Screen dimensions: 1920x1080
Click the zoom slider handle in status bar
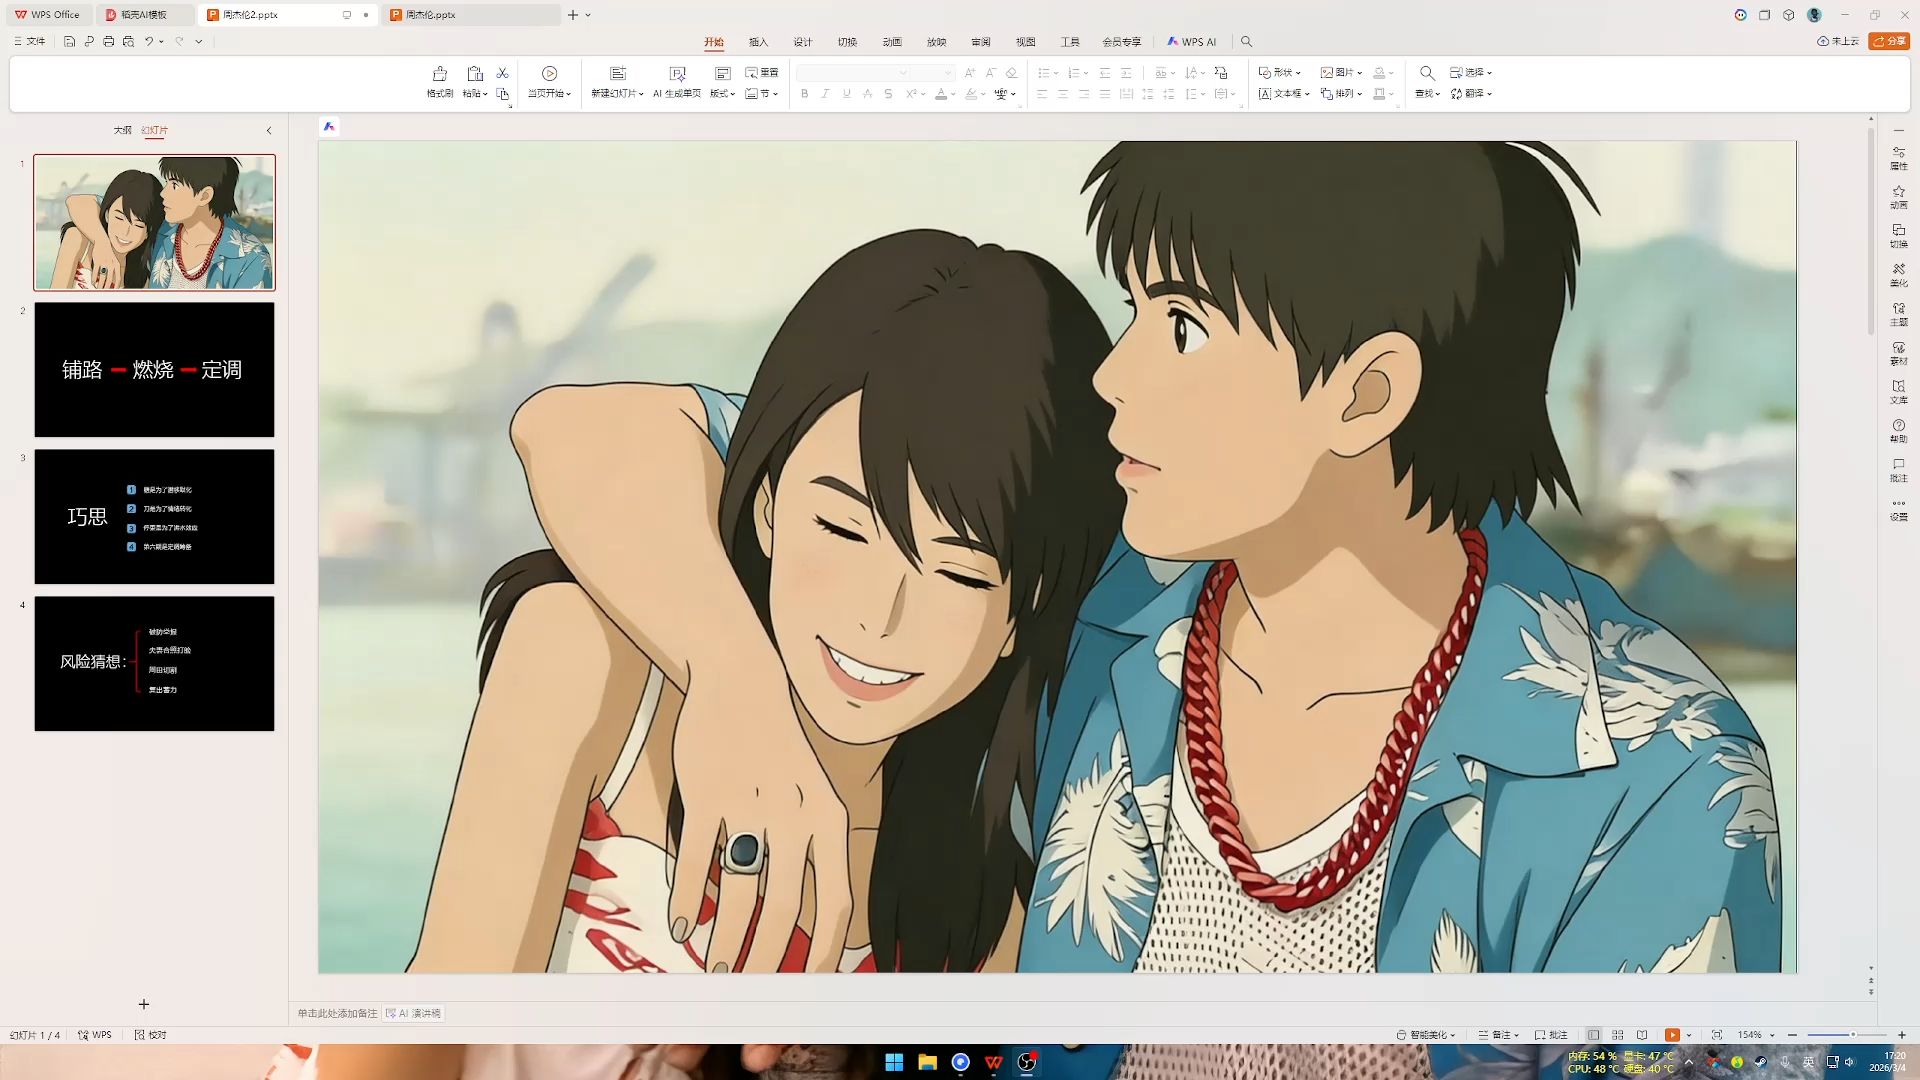click(x=1853, y=1035)
